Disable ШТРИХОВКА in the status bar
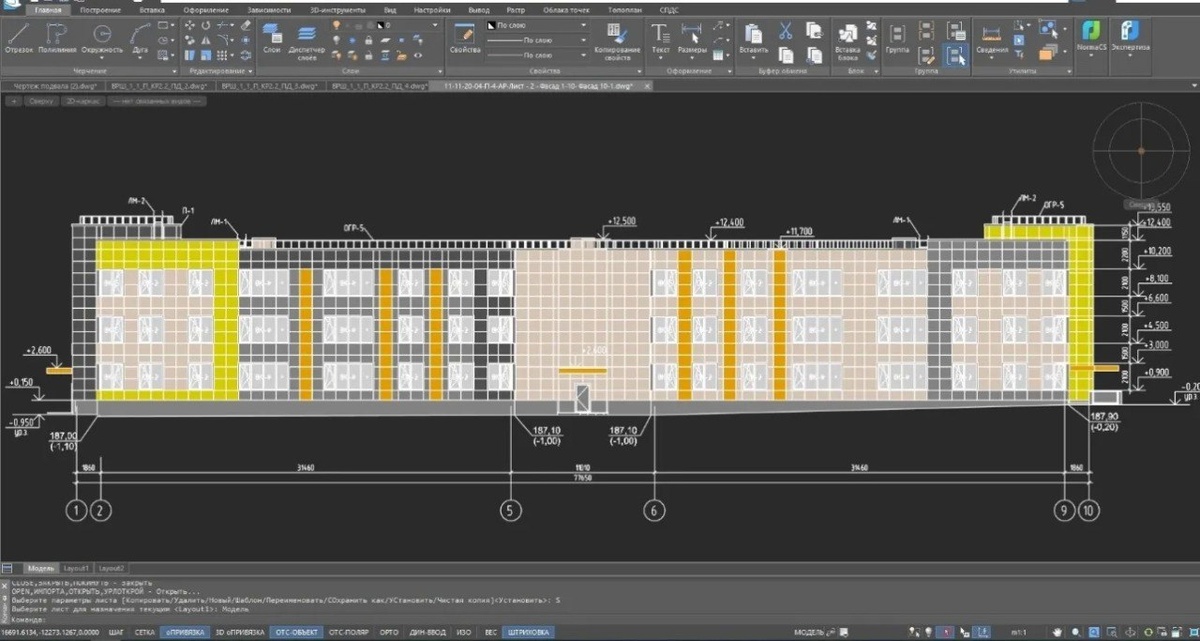Screen dimensions: 1200x641 (x=529, y=632)
